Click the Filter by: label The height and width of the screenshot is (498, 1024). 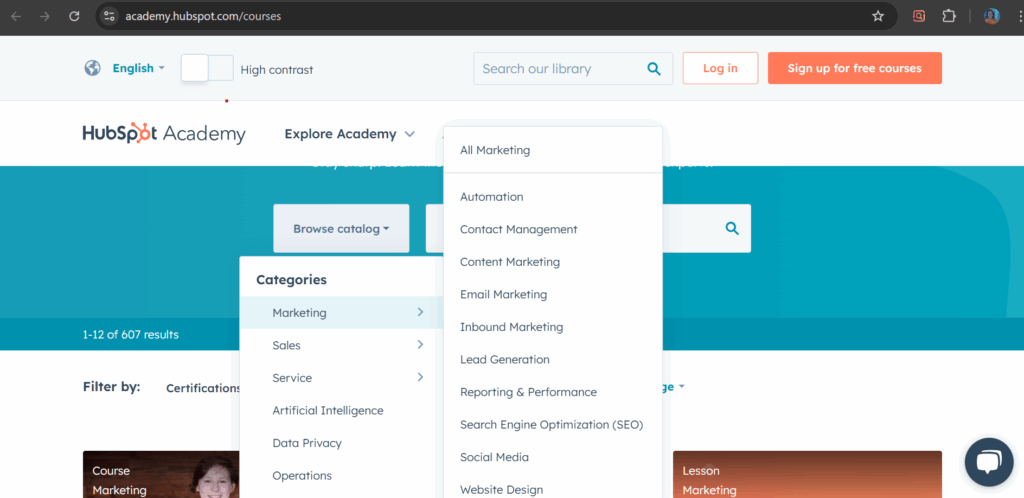tap(112, 386)
